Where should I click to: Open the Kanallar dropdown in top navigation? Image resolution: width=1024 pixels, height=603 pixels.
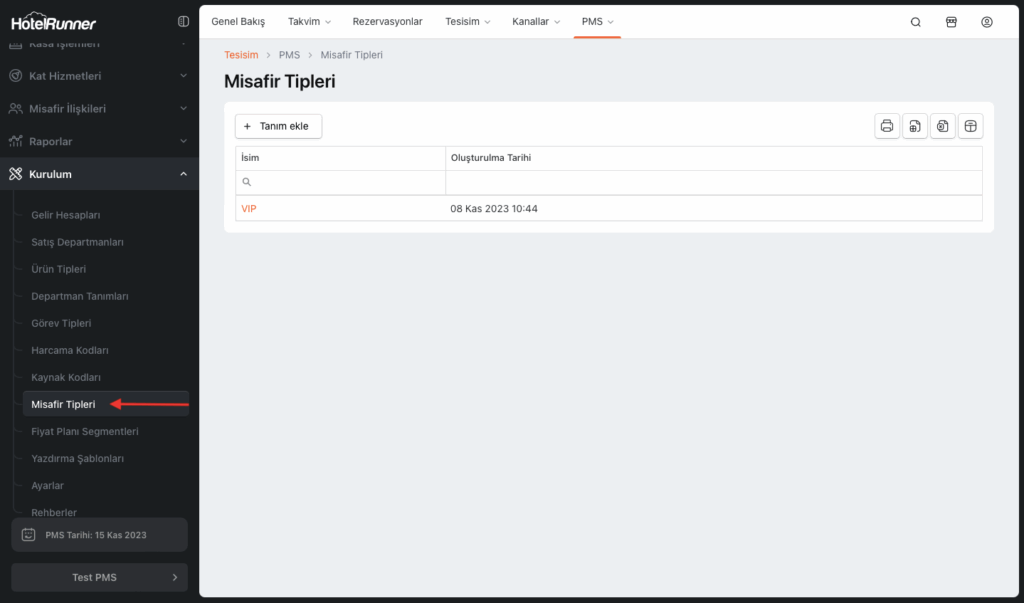(x=535, y=22)
